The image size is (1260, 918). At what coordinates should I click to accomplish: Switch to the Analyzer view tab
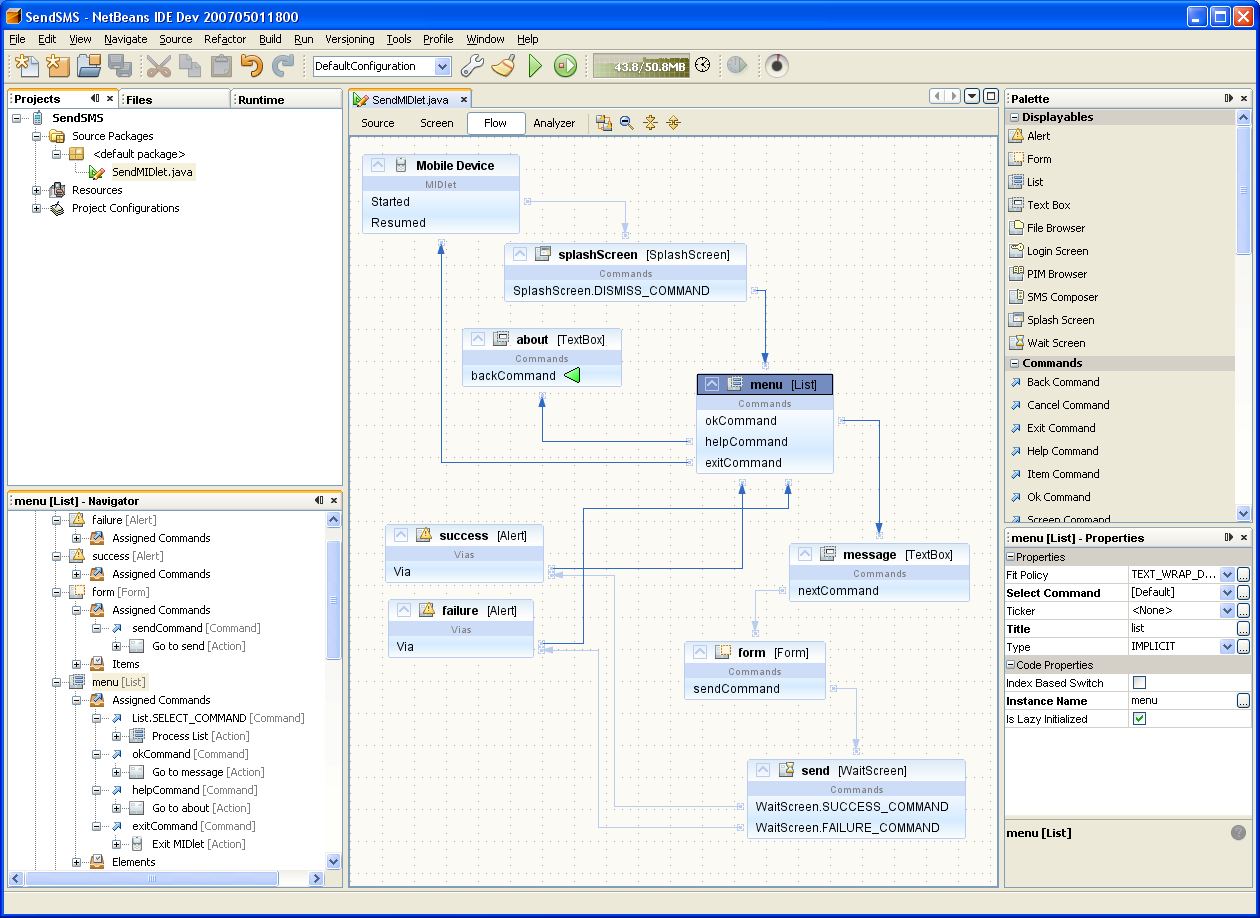click(x=554, y=123)
